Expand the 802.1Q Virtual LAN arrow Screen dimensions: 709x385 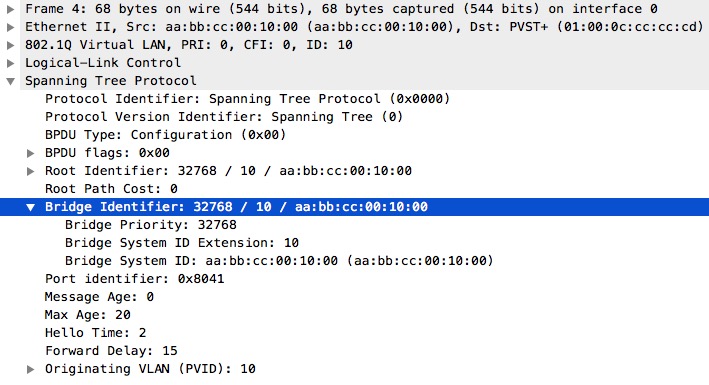click(x=10, y=45)
